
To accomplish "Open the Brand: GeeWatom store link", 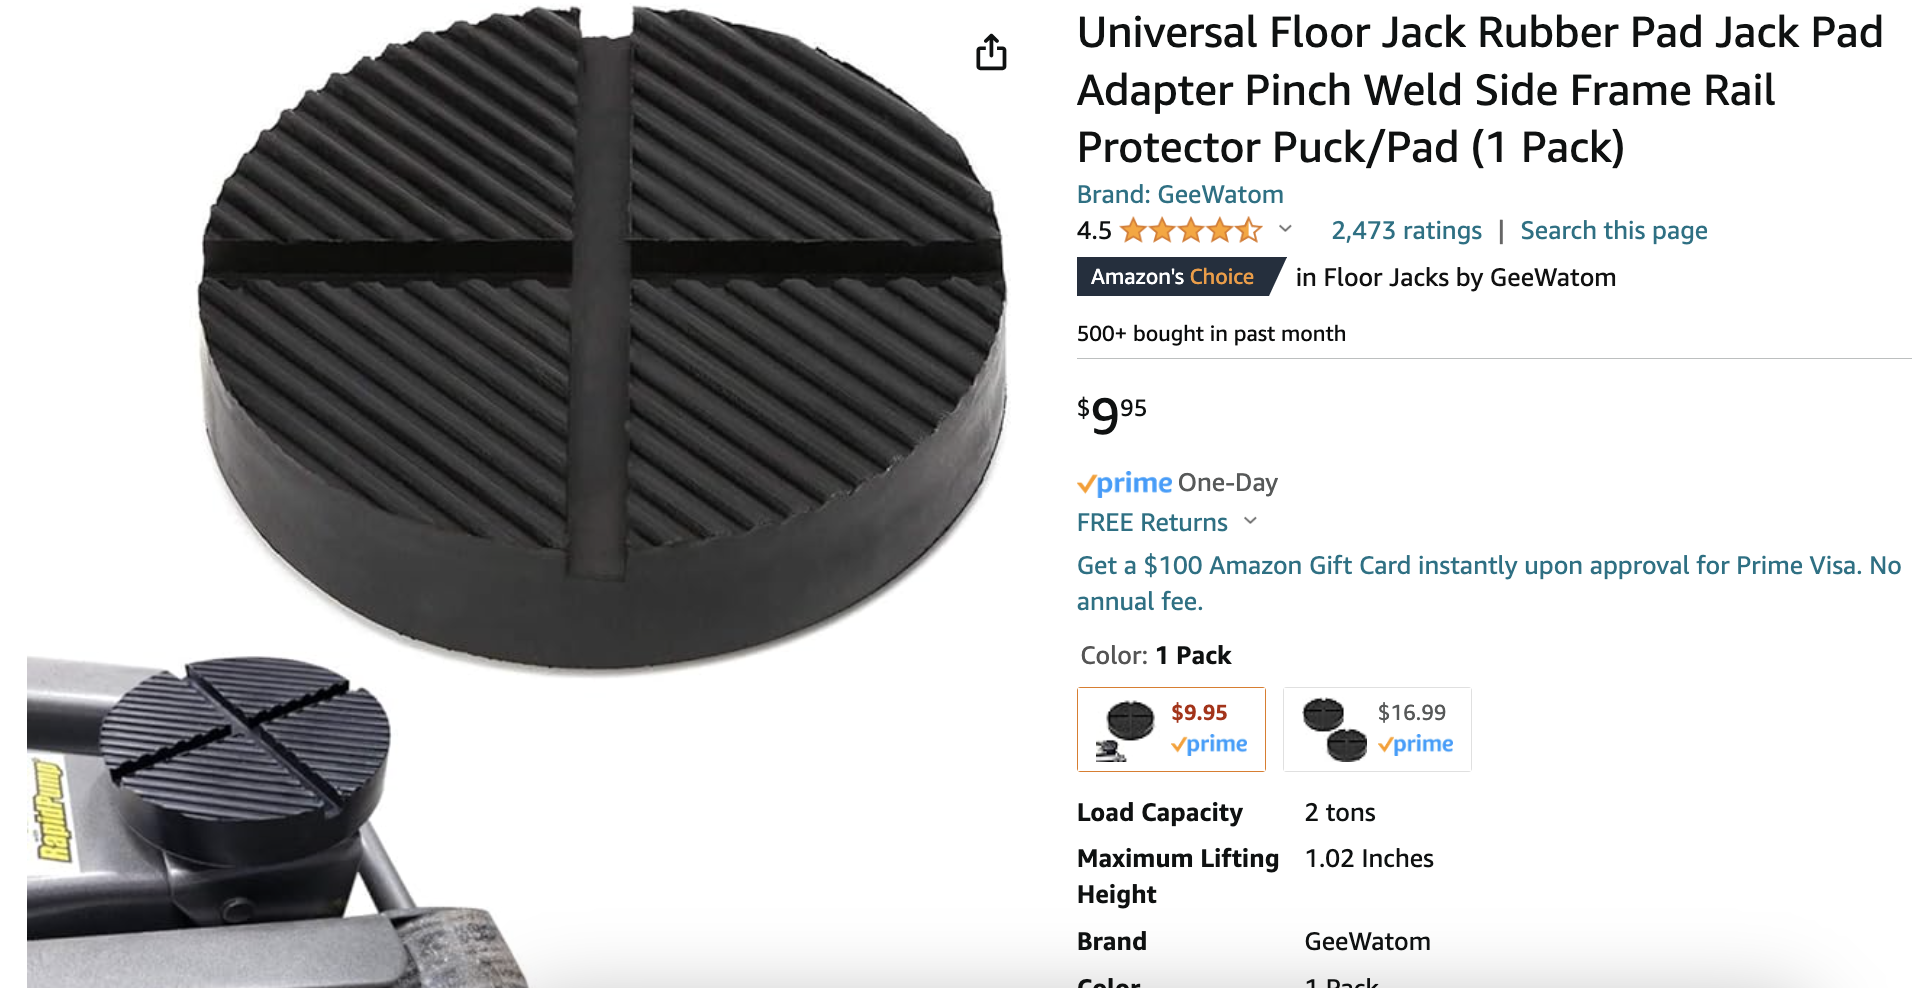I will (1180, 194).
